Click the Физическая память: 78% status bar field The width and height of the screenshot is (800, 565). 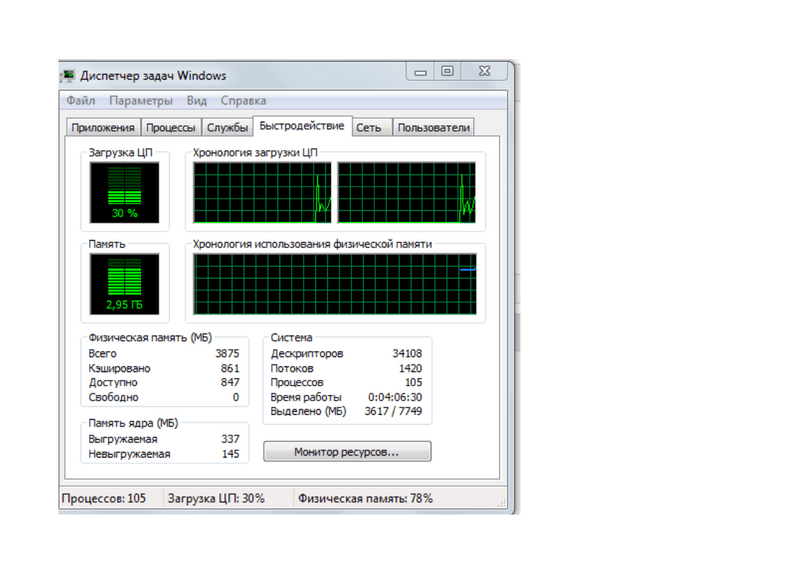tap(364, 498)
